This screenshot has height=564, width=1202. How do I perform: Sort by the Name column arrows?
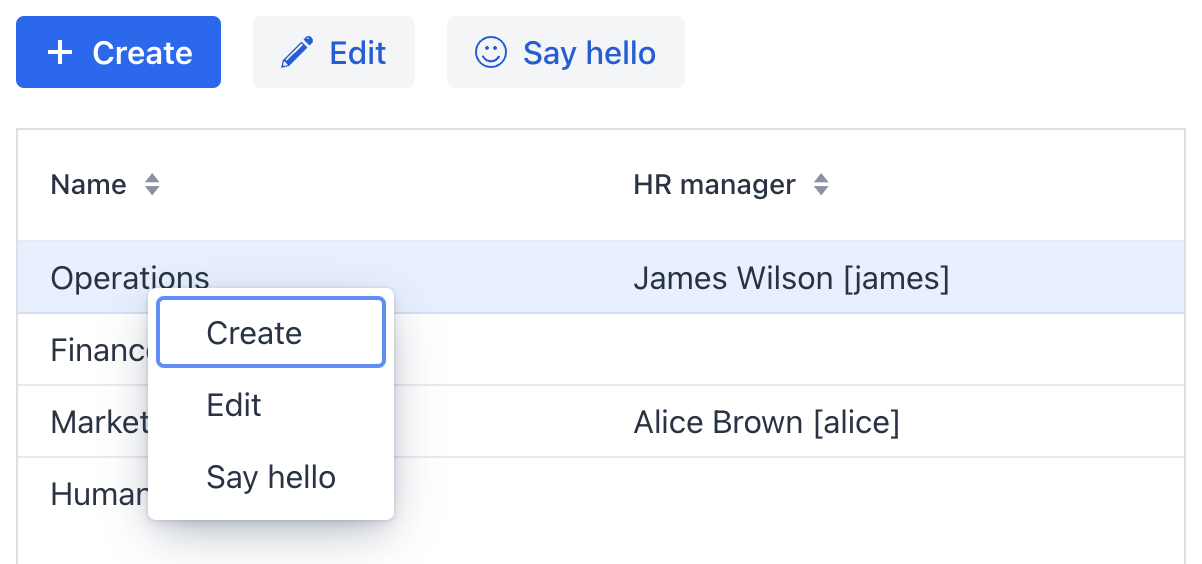coord(152,185)
